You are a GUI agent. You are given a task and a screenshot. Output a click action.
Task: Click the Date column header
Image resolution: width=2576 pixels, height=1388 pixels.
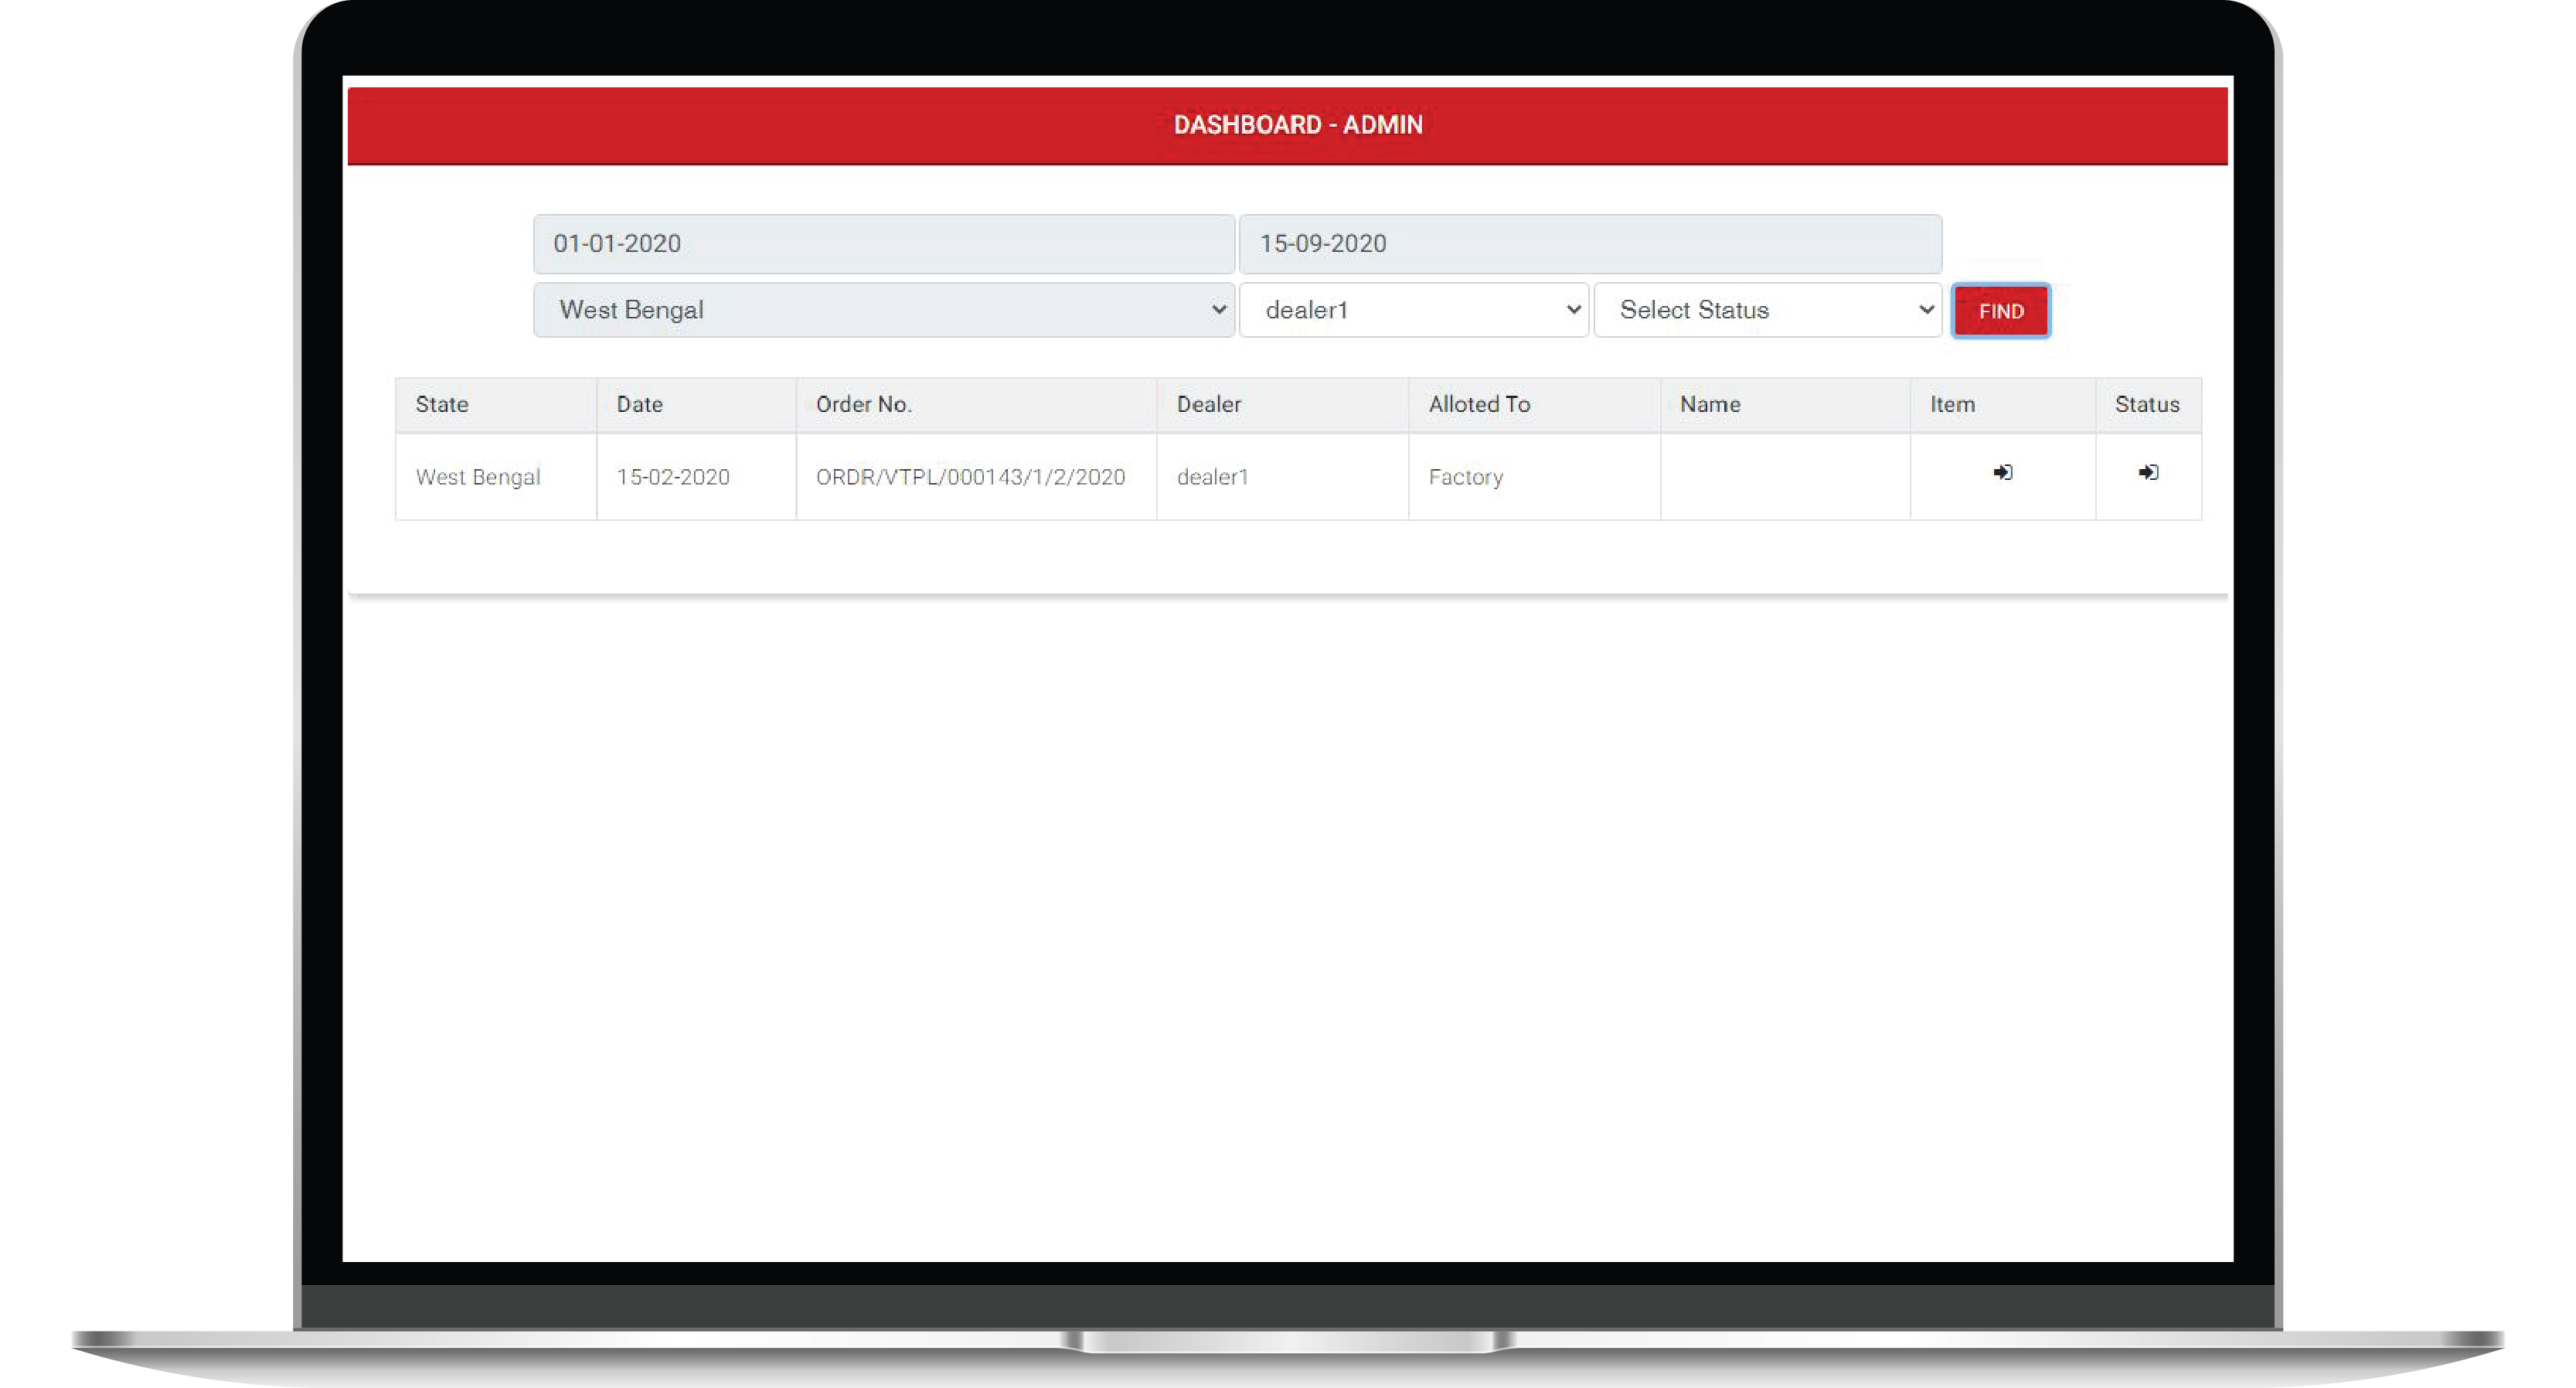pyautogui.click(x=639, y=404)
